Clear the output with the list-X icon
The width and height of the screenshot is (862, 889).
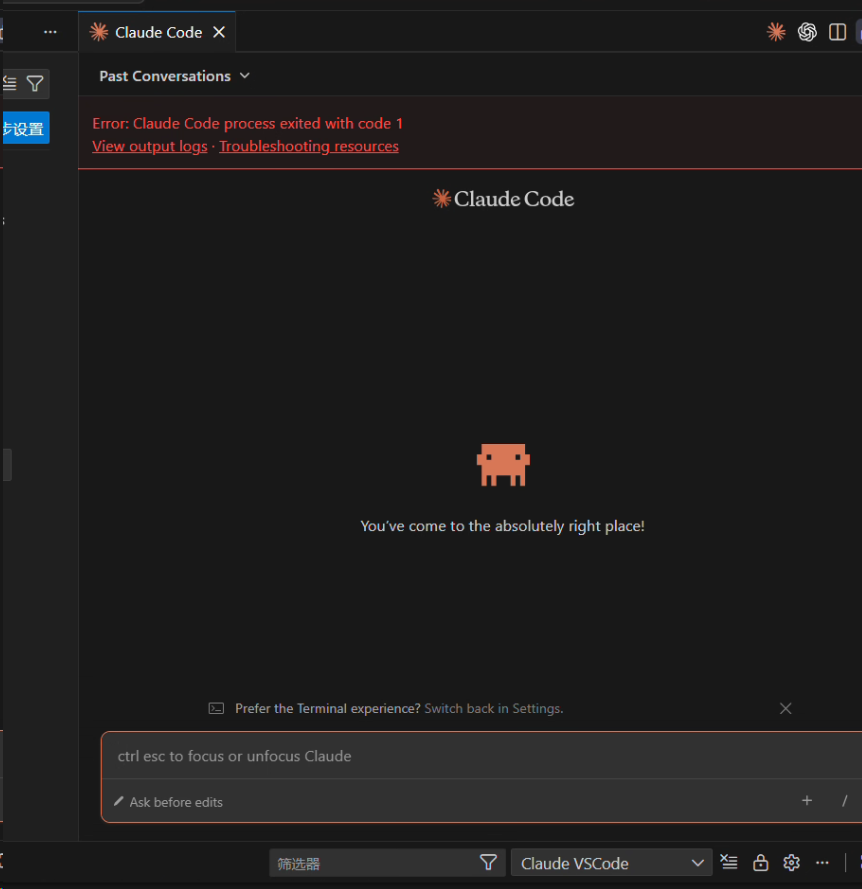729,862
